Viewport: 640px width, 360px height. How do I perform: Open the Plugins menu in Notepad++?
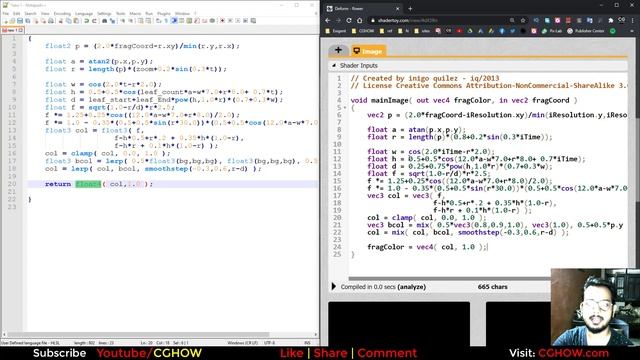coord(164,13)
